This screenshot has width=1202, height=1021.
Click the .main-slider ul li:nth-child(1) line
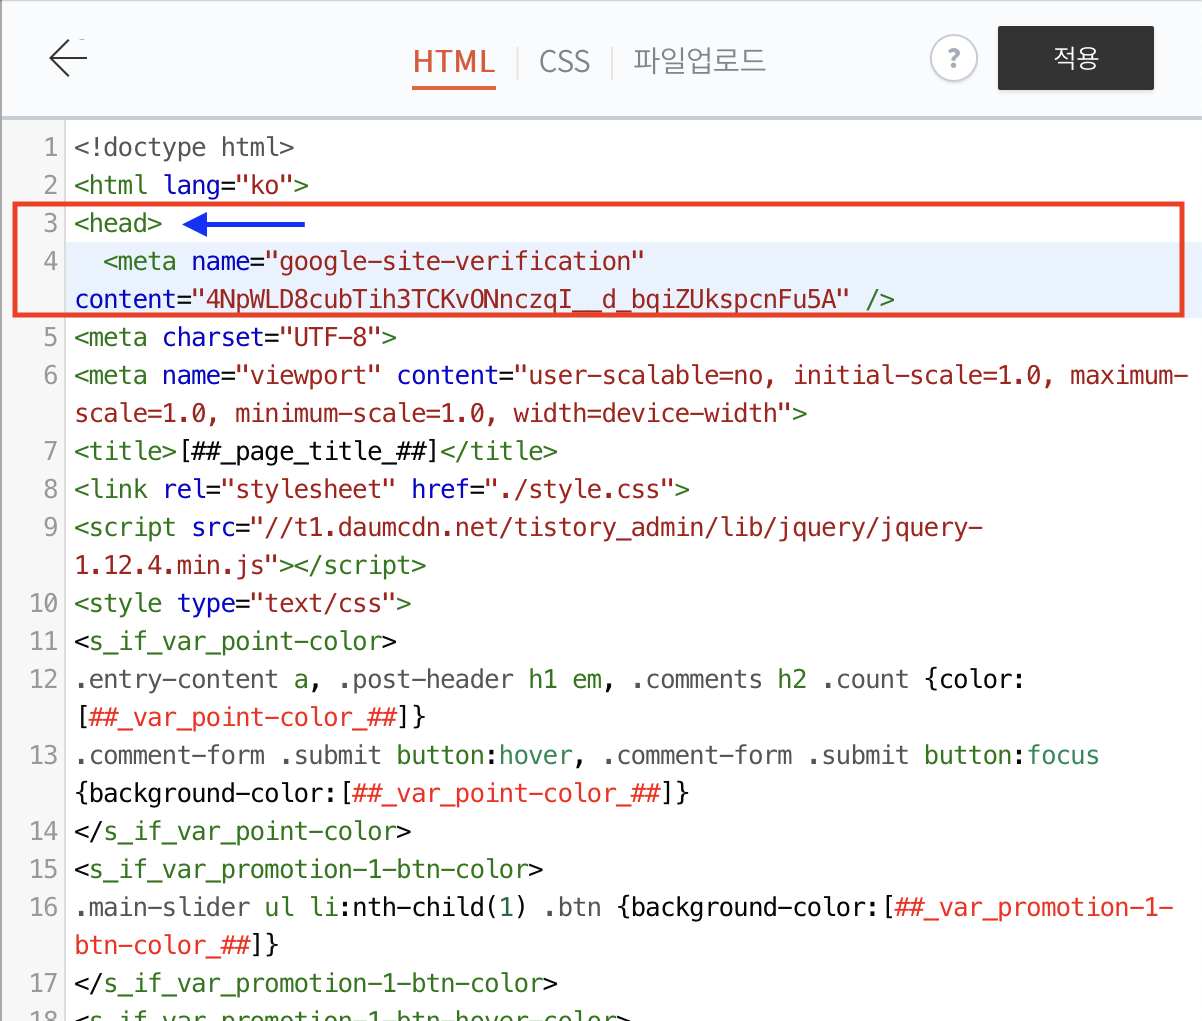624,907
